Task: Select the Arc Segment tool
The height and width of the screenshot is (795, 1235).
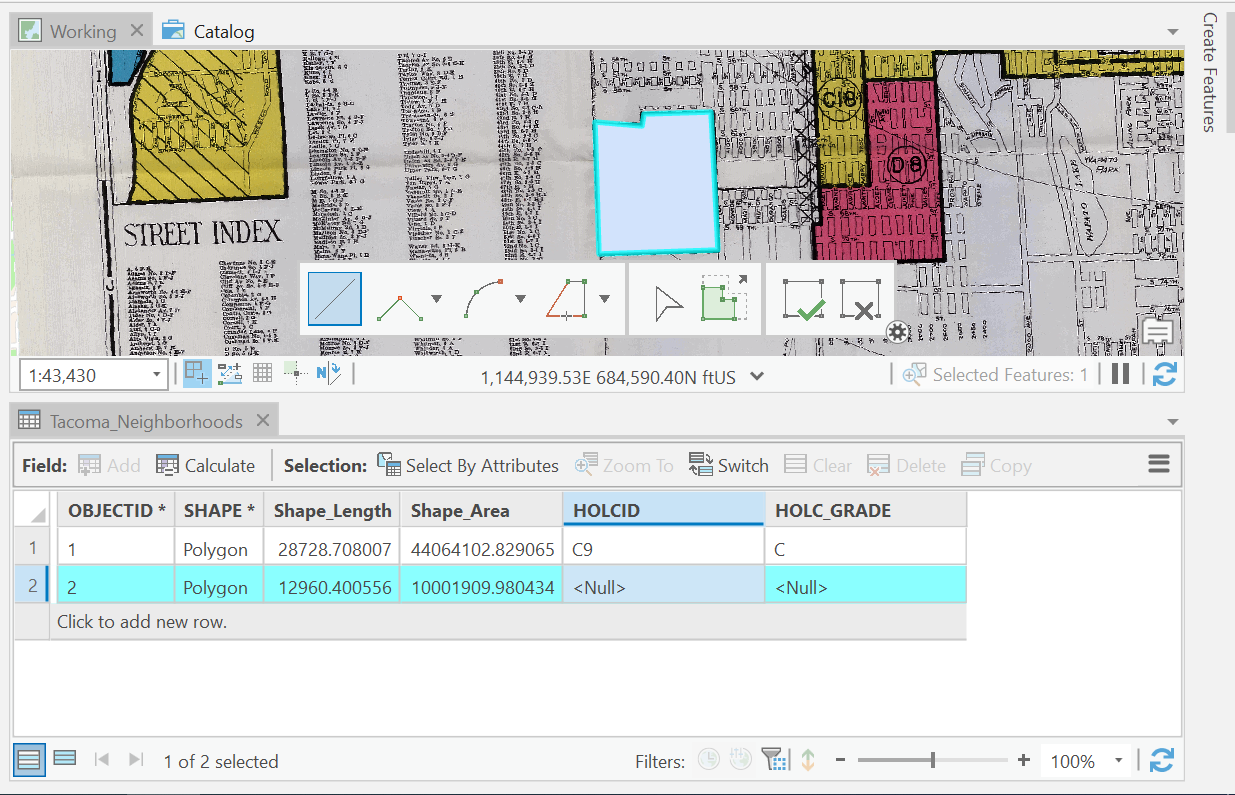Action: [x=484, y=299]
